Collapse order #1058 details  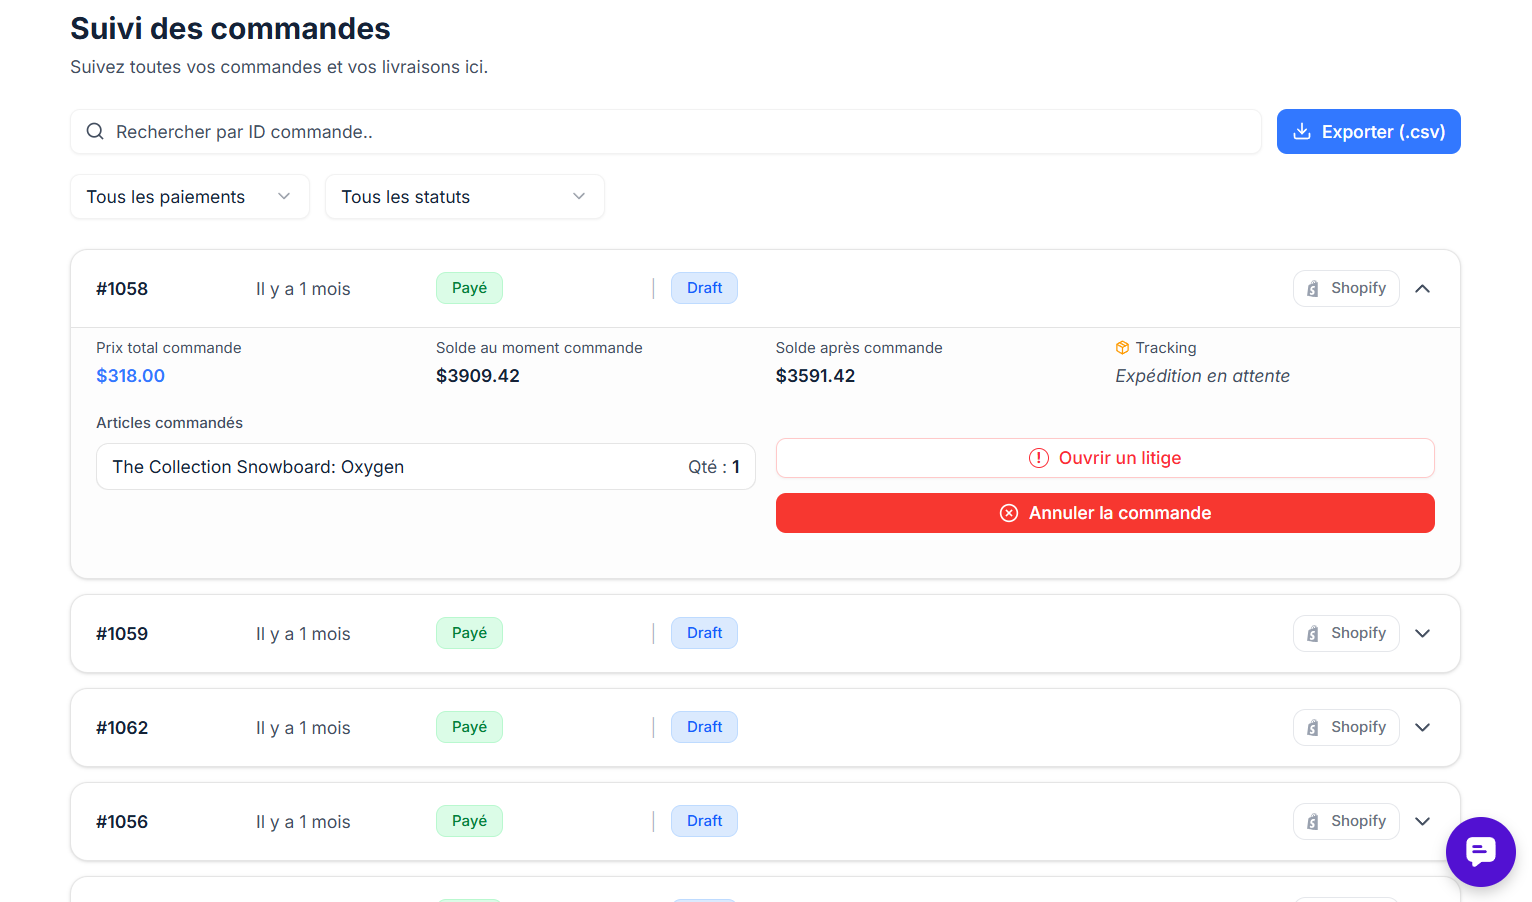tap(1423, 289)
